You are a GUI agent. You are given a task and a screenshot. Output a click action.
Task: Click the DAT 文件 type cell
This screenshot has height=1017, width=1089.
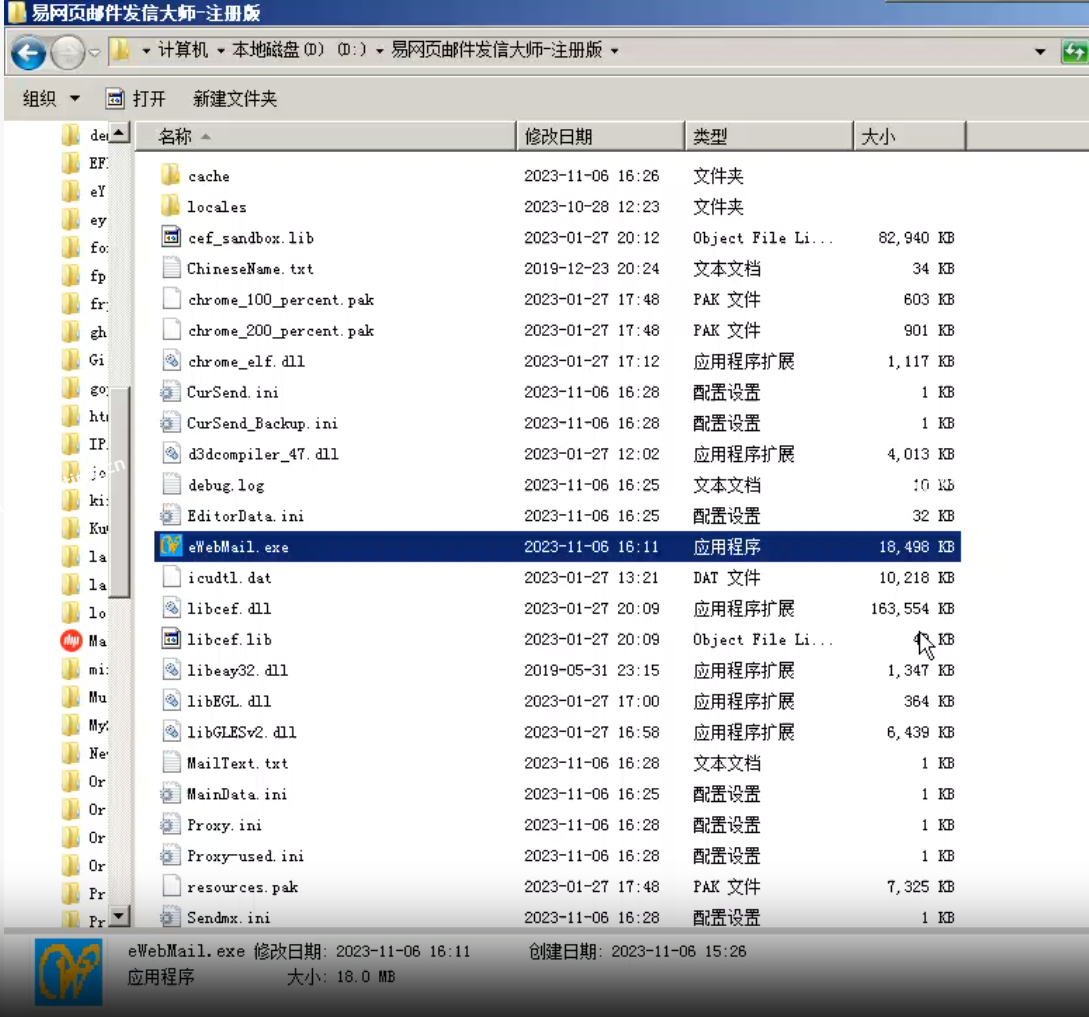[x=726, y=577]
